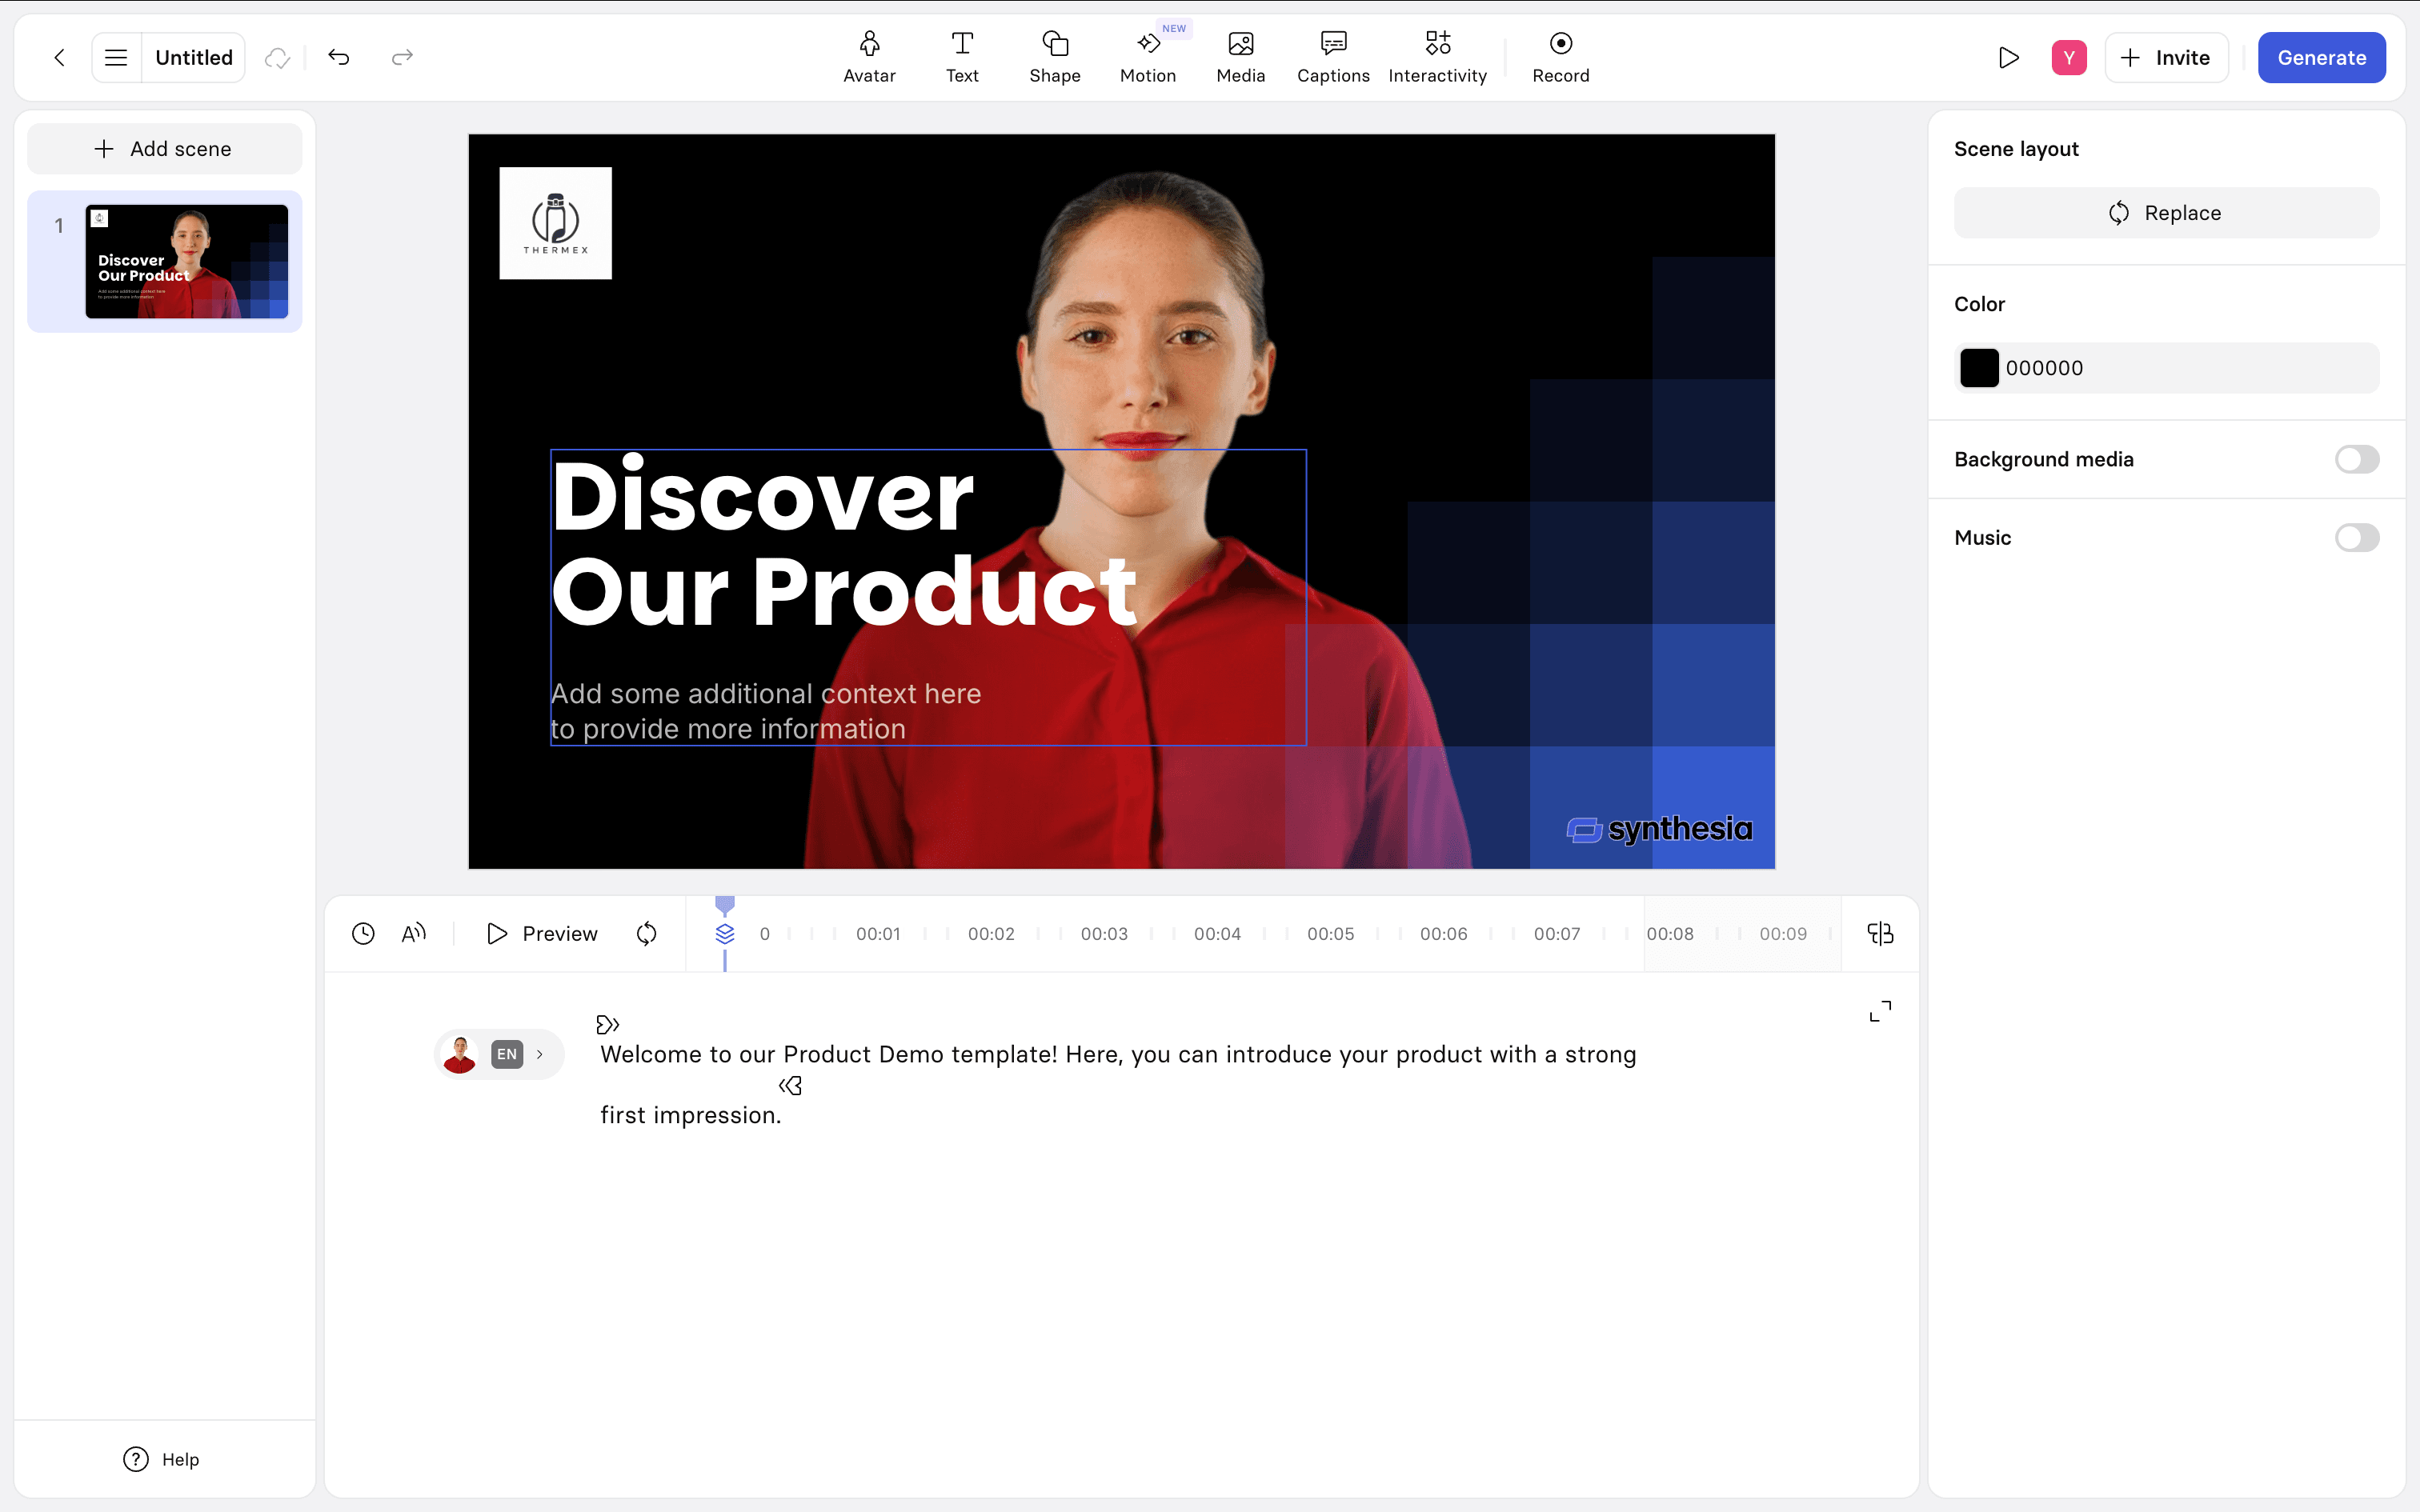The height and width of the screenshot is (1512, 2420).
Task: Toggle Background media switch
Action: pyautogui.click(x=2356, y=459)
